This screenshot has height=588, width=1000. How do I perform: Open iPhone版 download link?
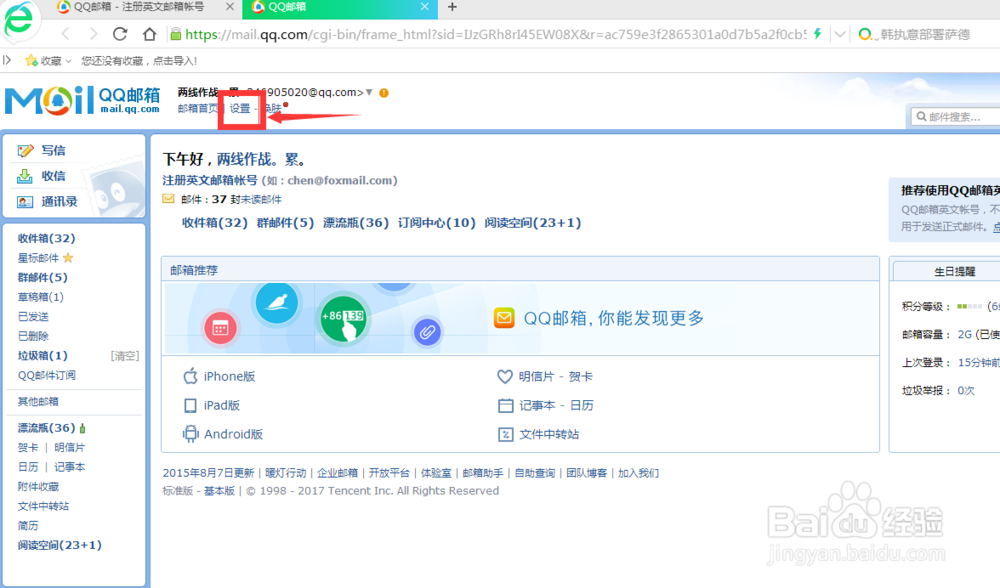point(229,376)
